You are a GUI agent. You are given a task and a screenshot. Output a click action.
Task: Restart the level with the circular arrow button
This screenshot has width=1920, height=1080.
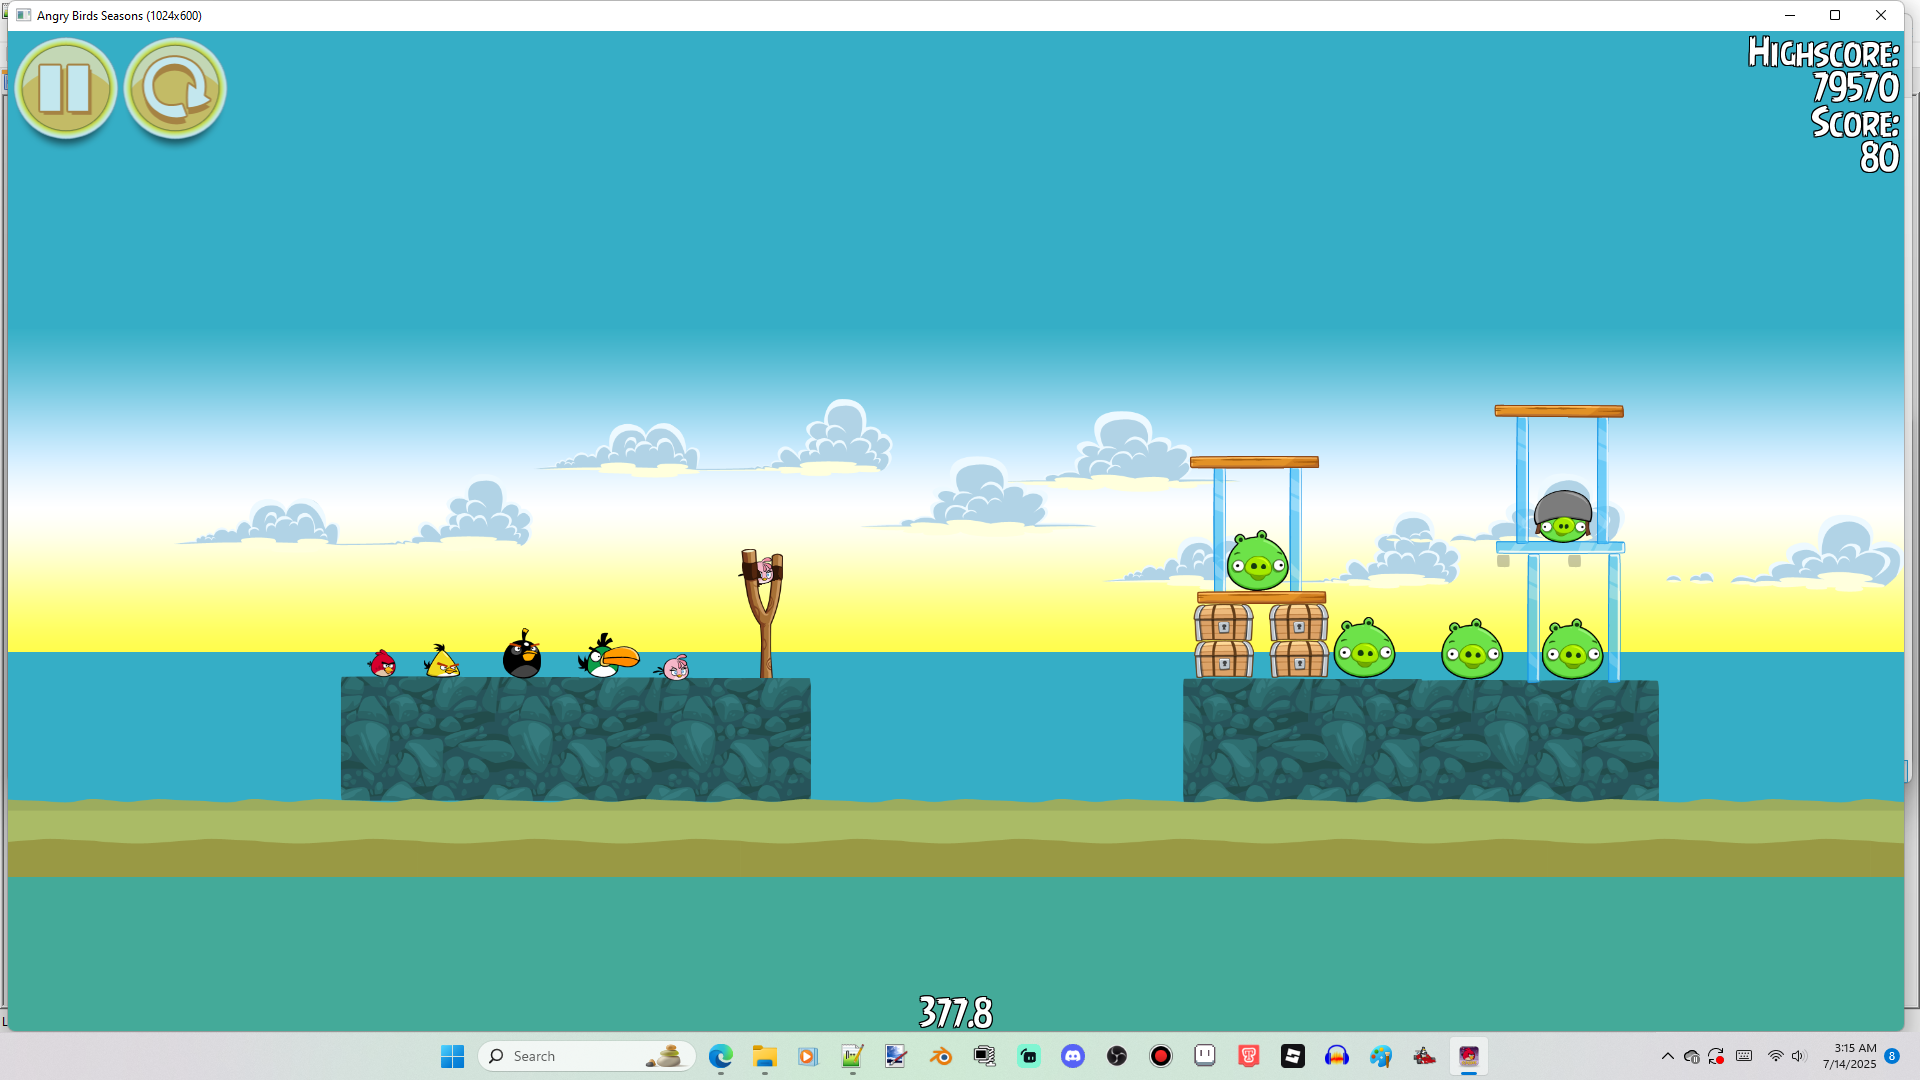pyautogui.click(x=175, y=89)
